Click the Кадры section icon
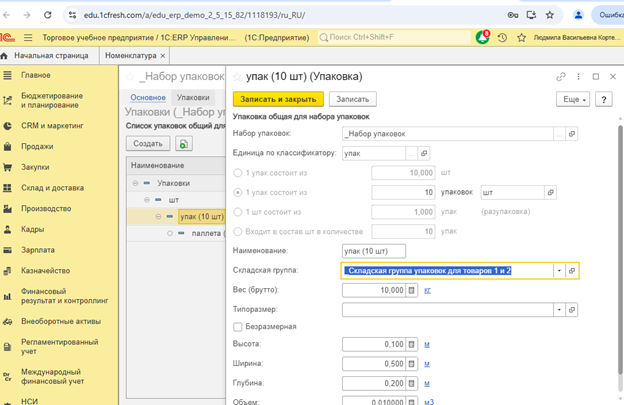The width and height of the screenshot is (624, 405). [x=7, y=229]
